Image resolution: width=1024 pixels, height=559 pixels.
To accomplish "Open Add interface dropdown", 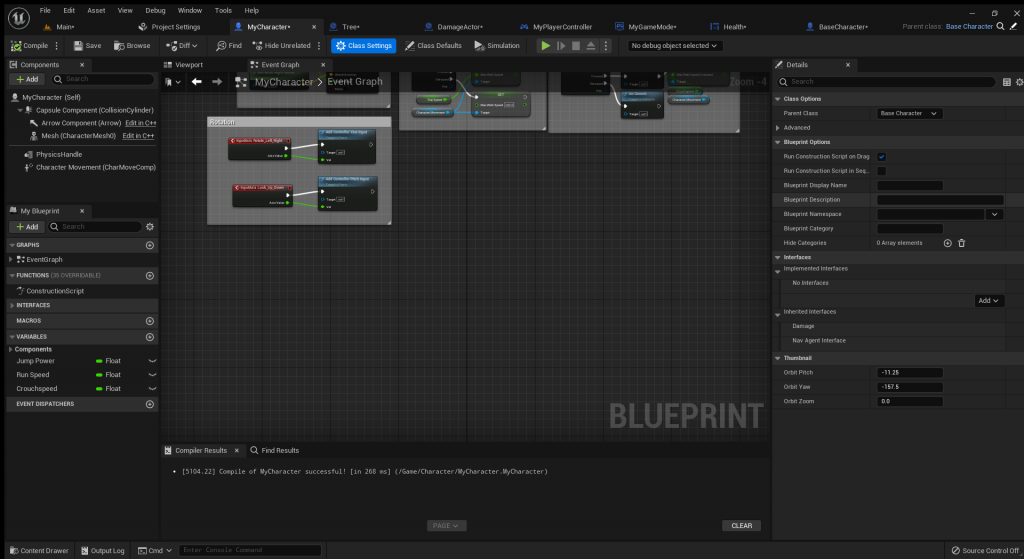I will (989, 300).
